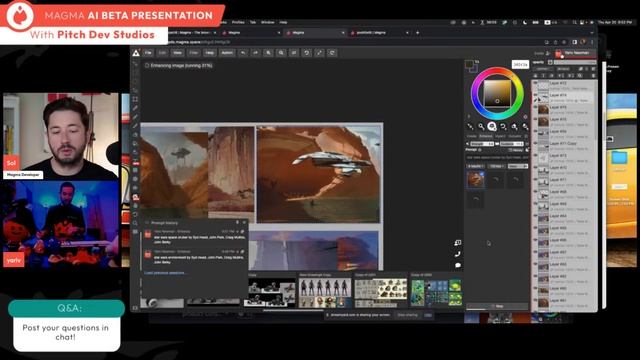Toggle visibility of Layer #76
This screenshot has height=360, width=640.
[535, 119]
